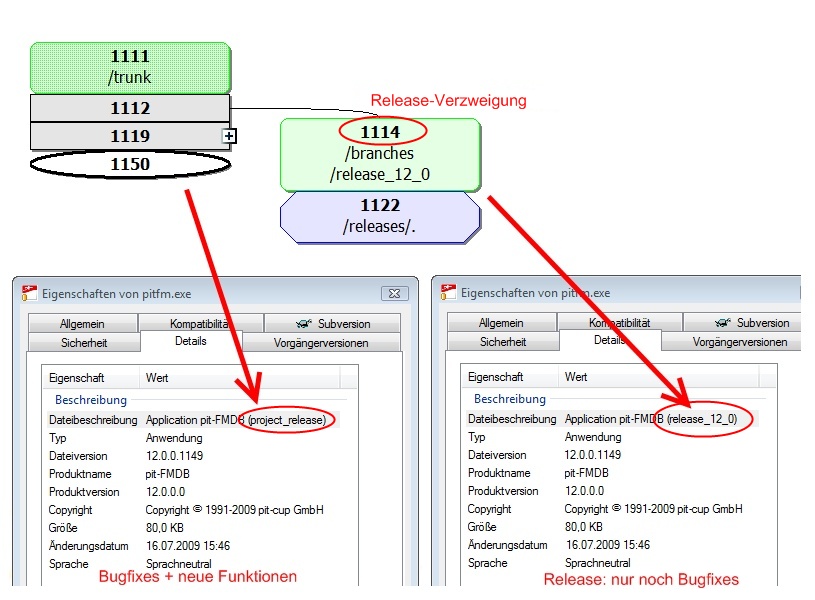Open Allgemein tab in right dialog

coord(502,322)
